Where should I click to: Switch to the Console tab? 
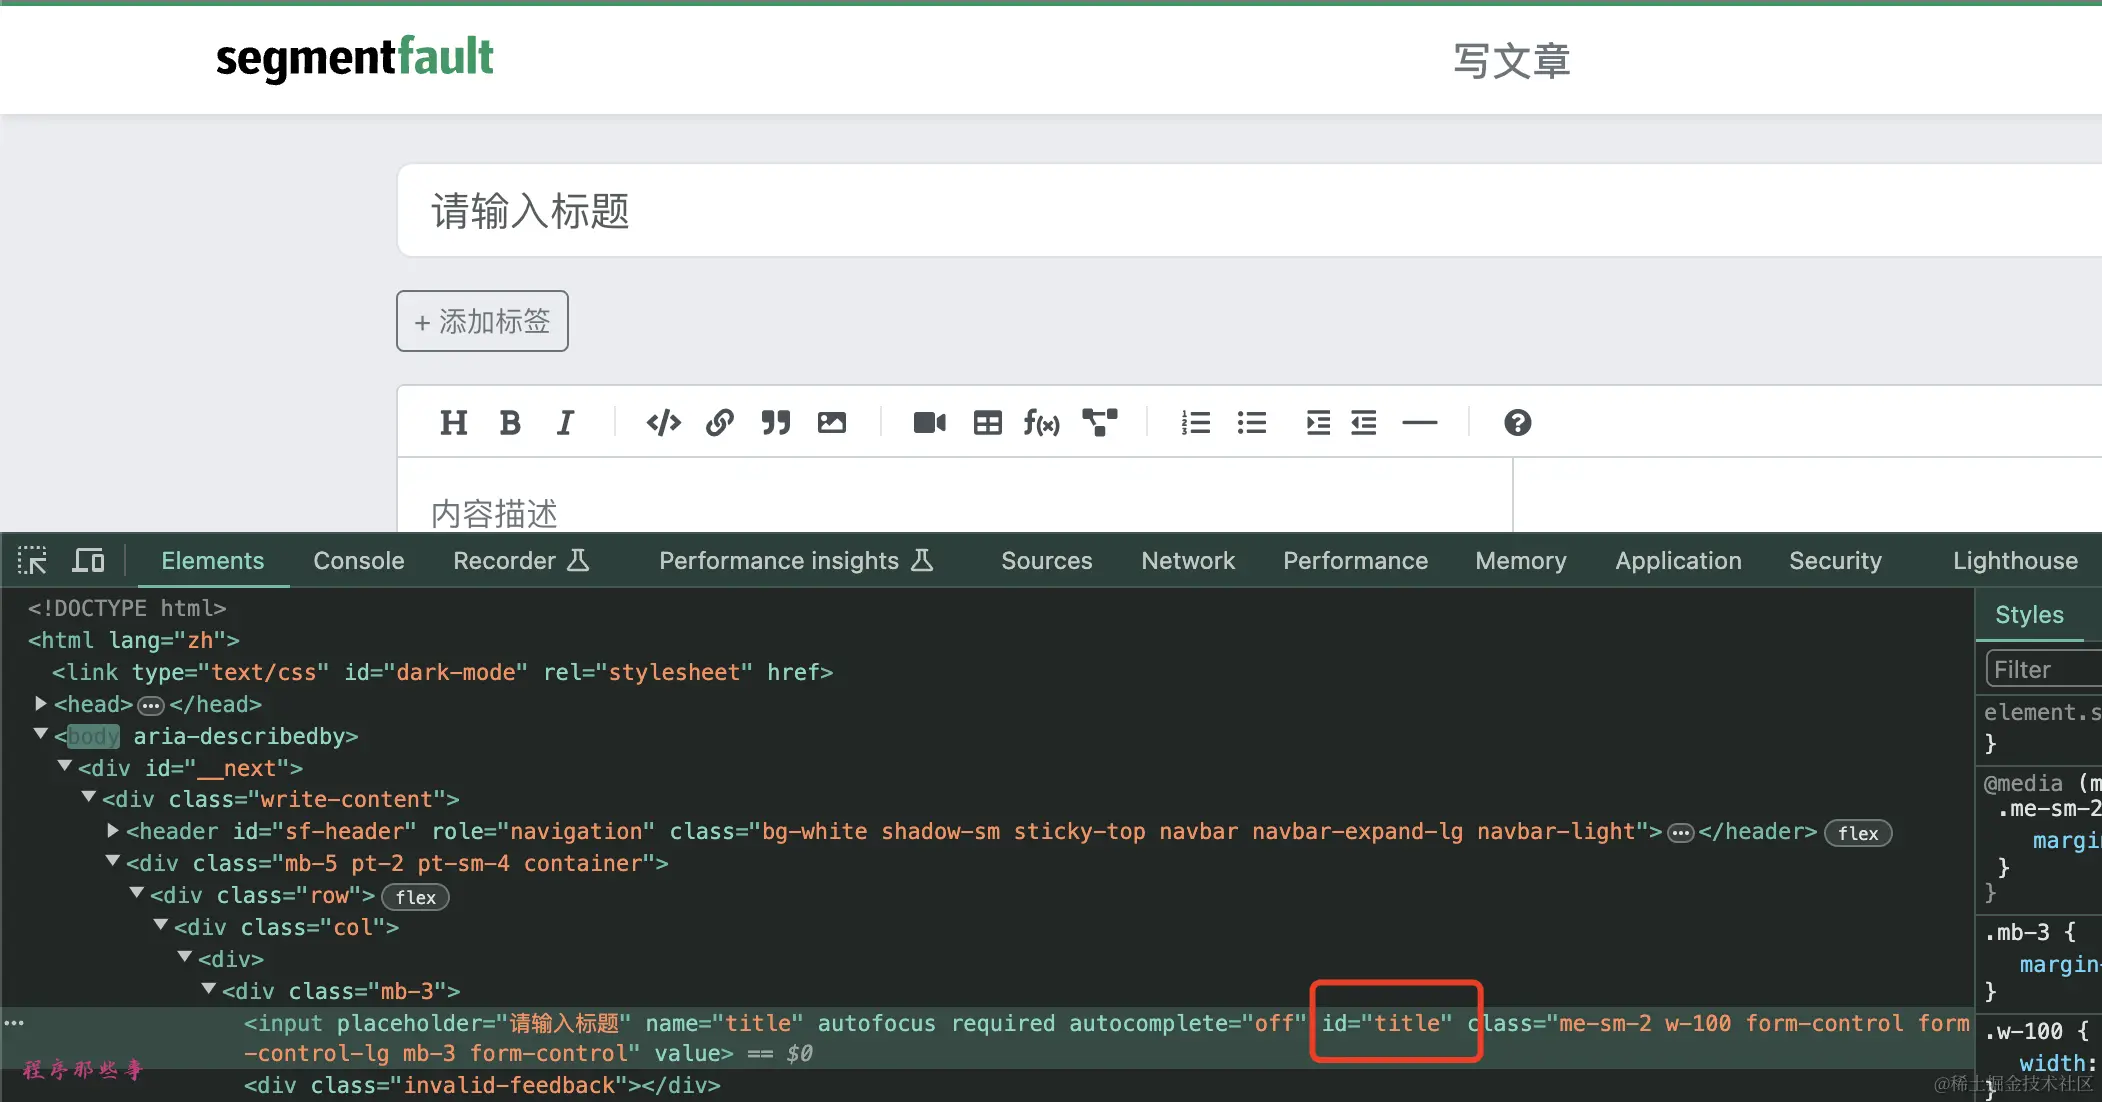click(358, 561)
